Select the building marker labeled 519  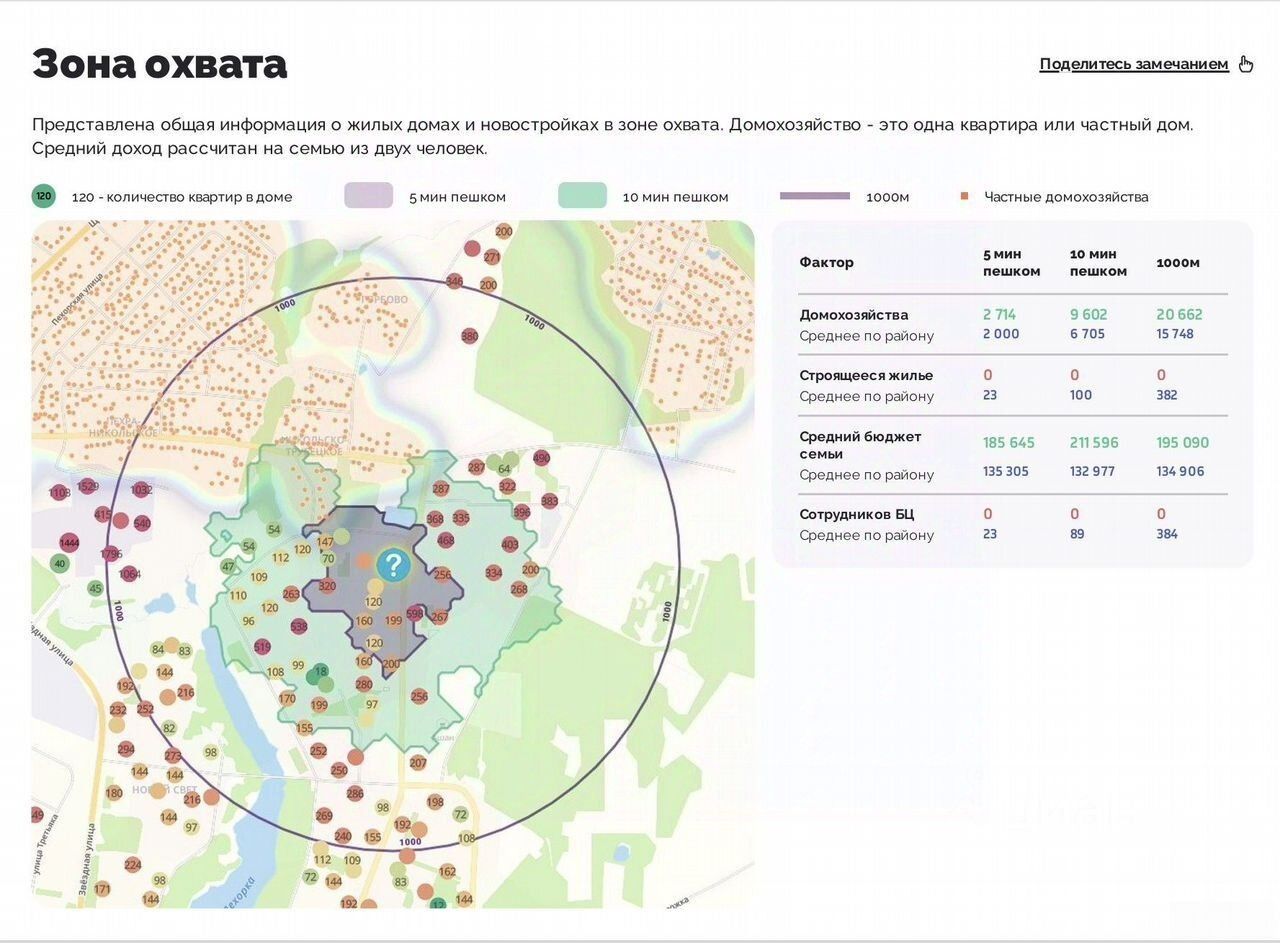(x=262, y=647)
